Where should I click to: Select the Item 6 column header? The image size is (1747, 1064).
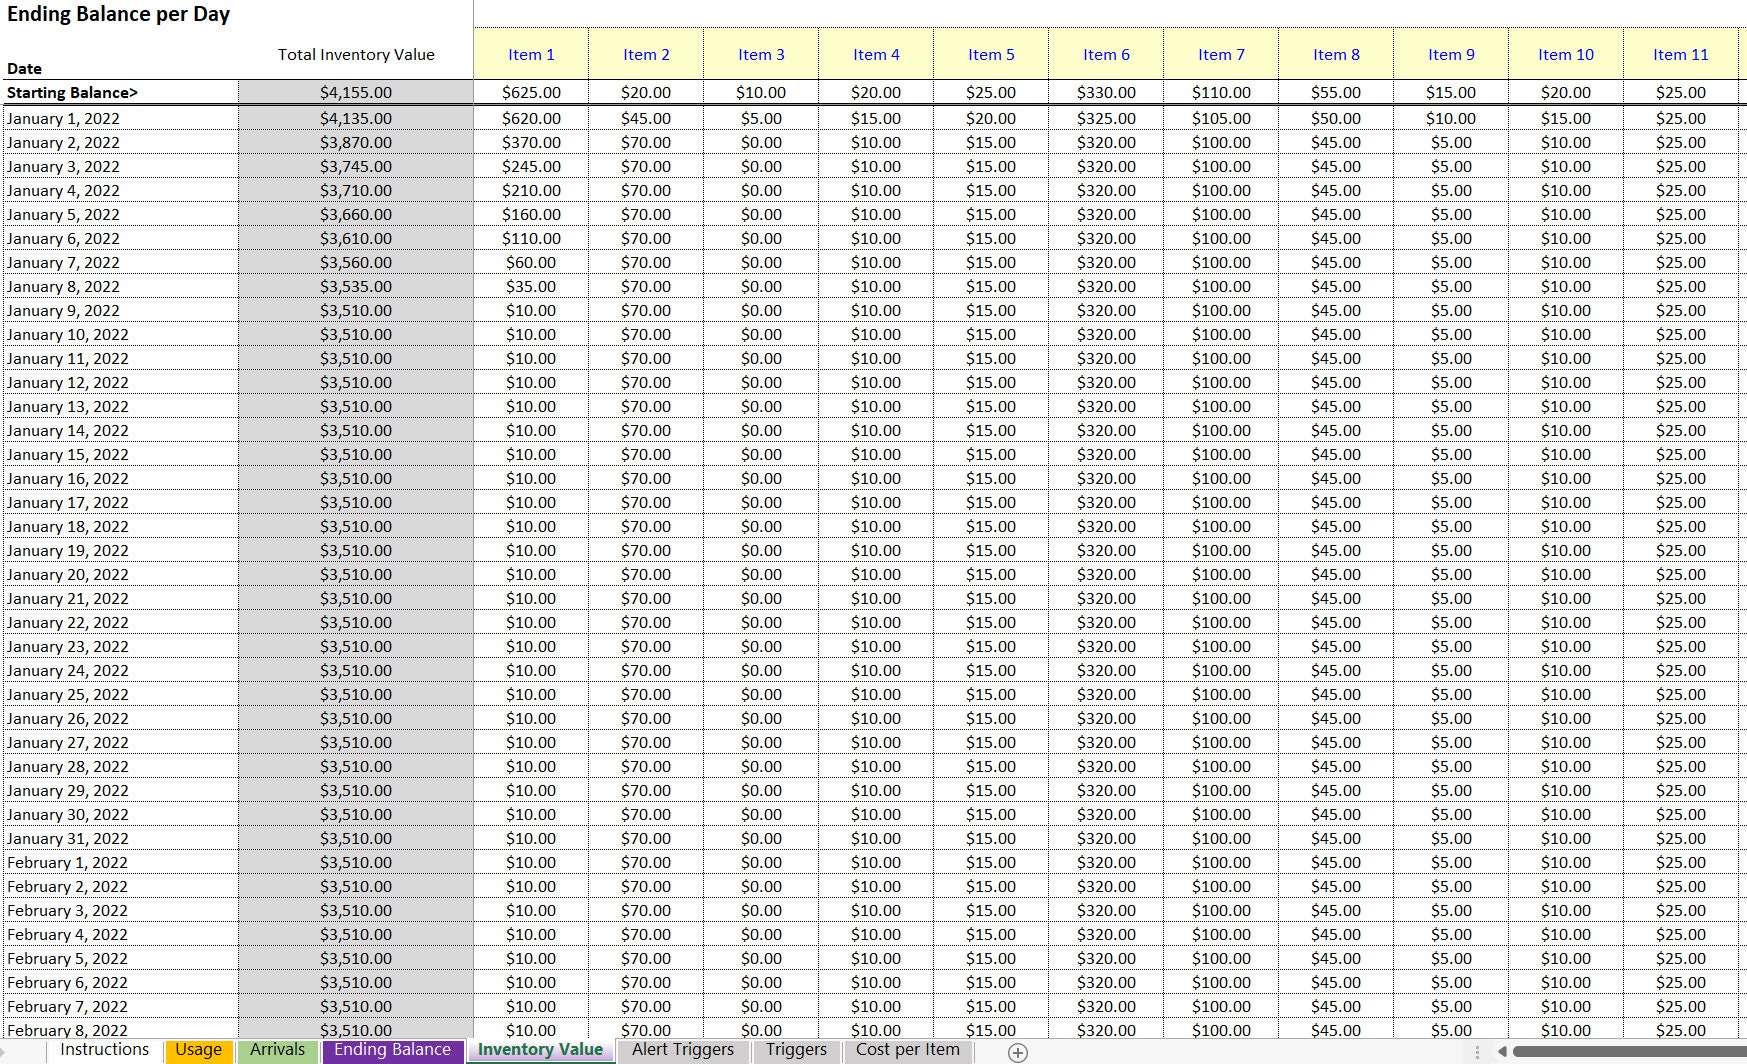pyautogui.click(x=1106, y=54)
